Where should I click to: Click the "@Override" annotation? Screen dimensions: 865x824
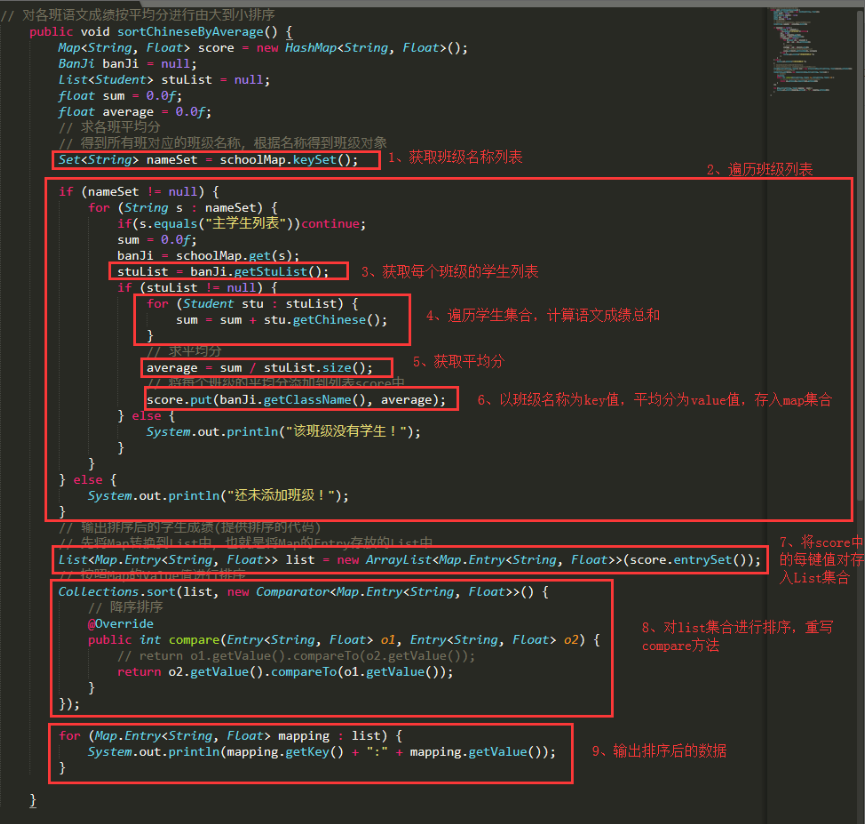(x=120, y=624)
